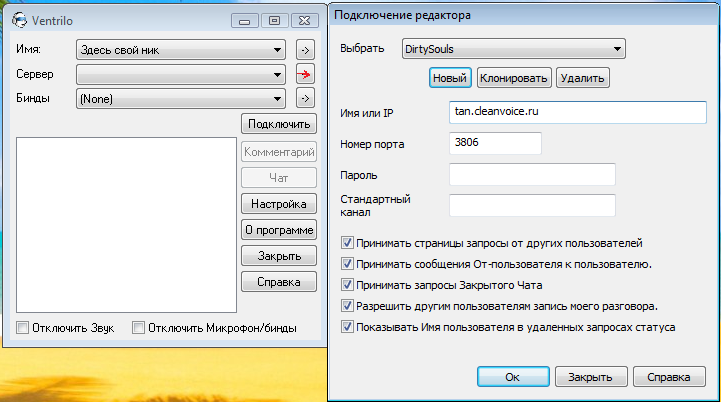Image resolution: width=721 pixels, height=402 pixels.
Task: Focus the empty Пароль field
Action: [532, 174]
